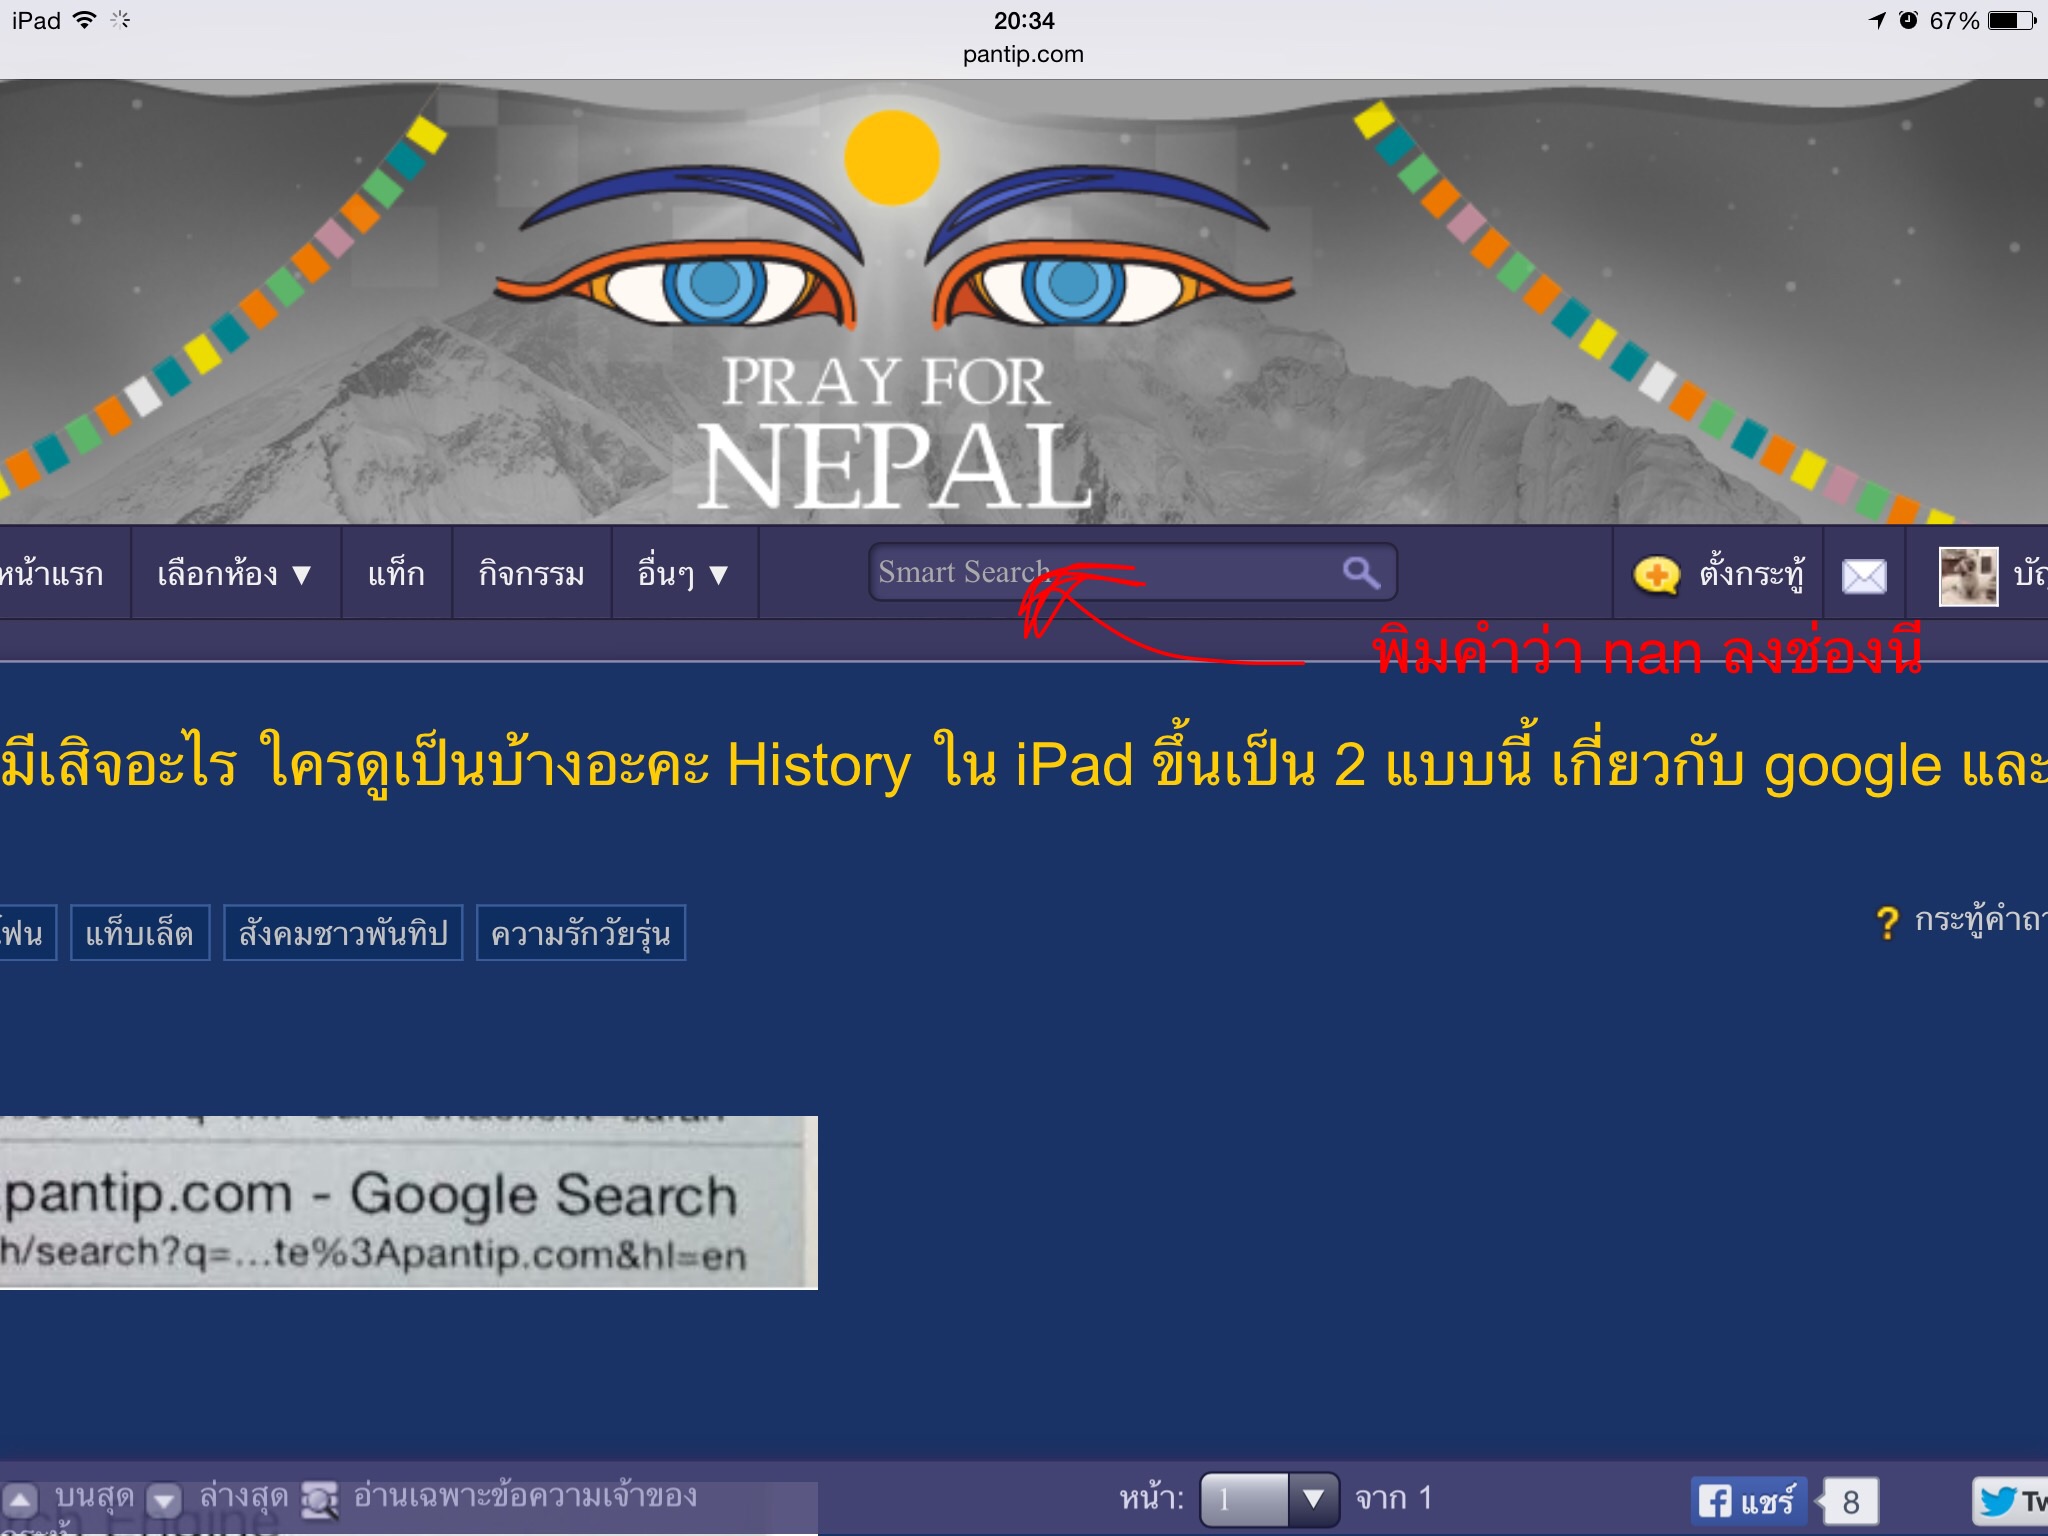2048x1536 pixels.
Task: Select the แท็บเล็ต tag
Action: [140, 933]
